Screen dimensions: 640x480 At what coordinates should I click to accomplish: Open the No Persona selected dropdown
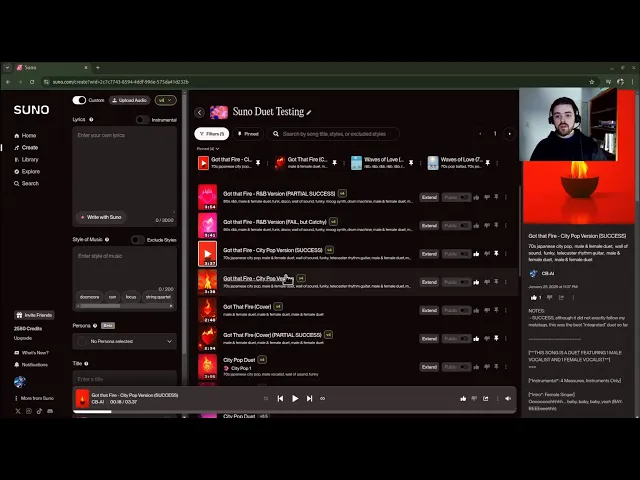[x=124, y=341]
